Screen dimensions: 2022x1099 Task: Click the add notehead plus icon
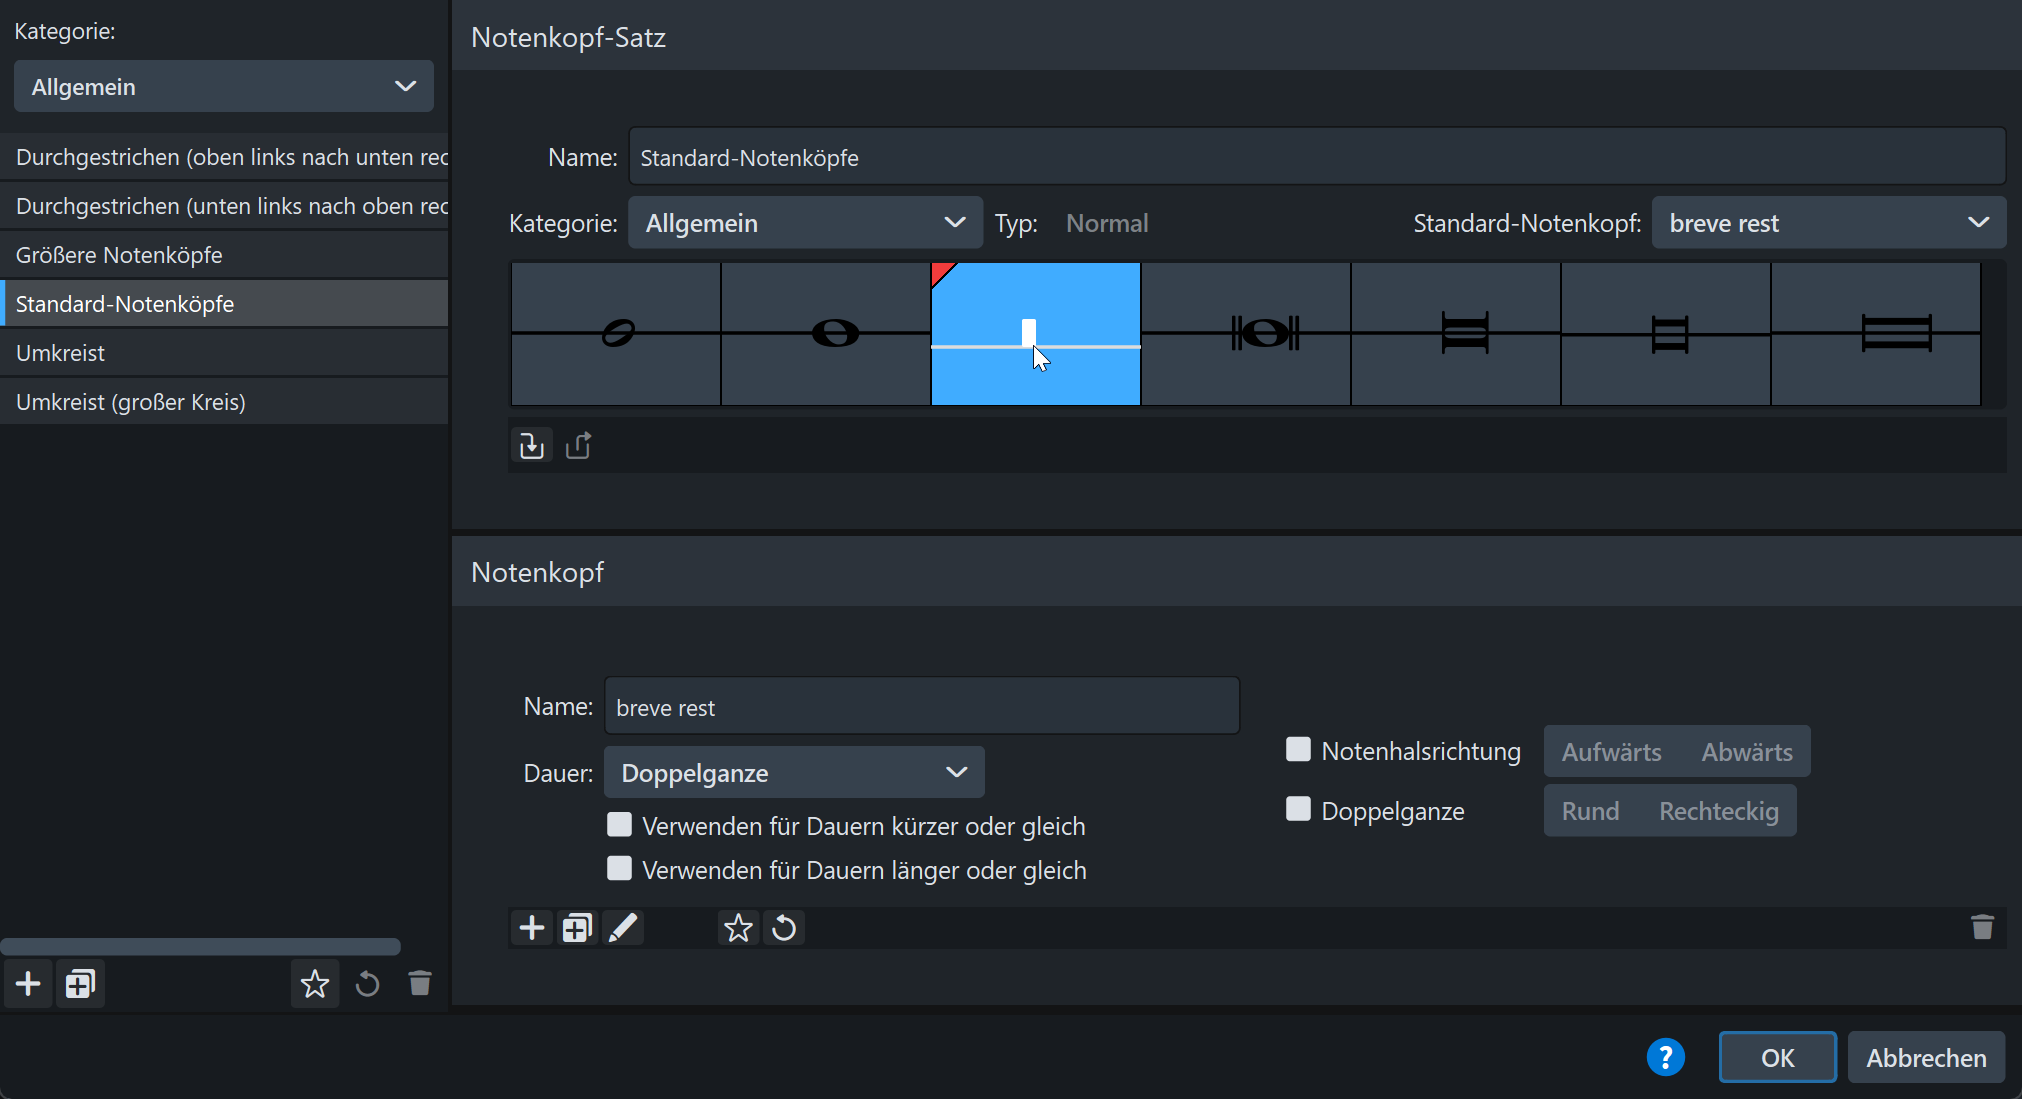(x=532, y=928)
